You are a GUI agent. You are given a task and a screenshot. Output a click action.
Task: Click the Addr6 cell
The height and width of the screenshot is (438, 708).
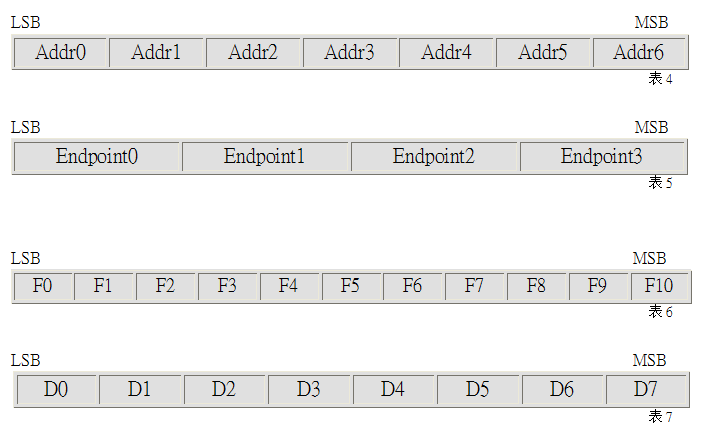pos(639,52)
